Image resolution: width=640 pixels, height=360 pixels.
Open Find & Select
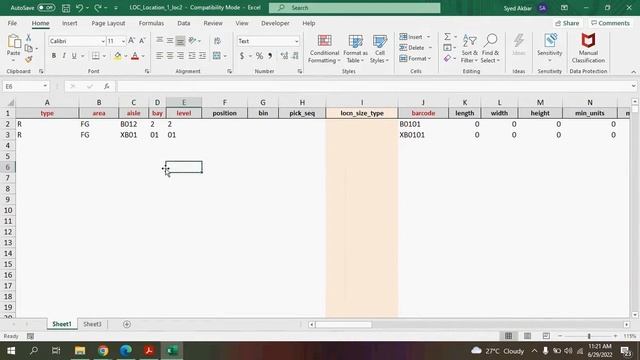[x=490, y=49]
